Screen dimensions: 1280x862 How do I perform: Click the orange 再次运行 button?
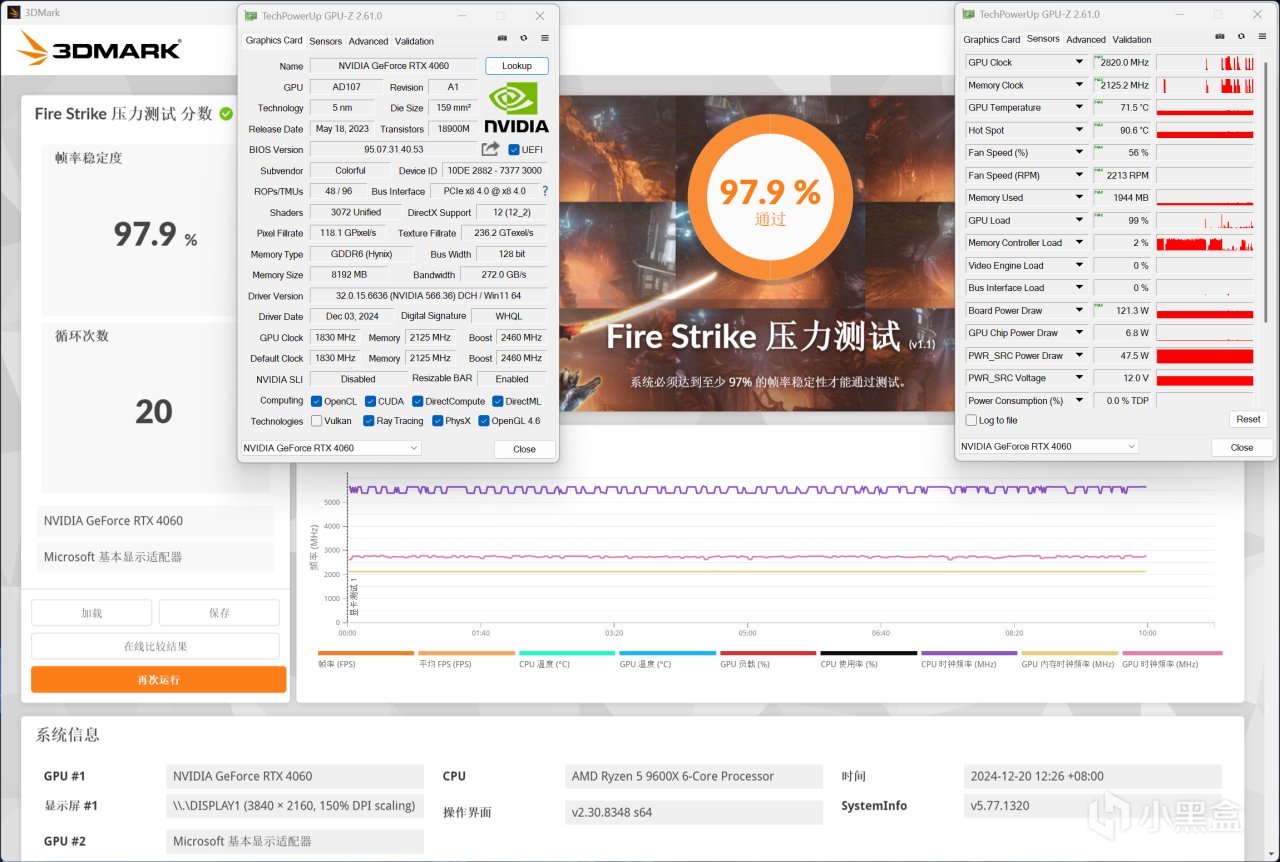pos(159,680)
